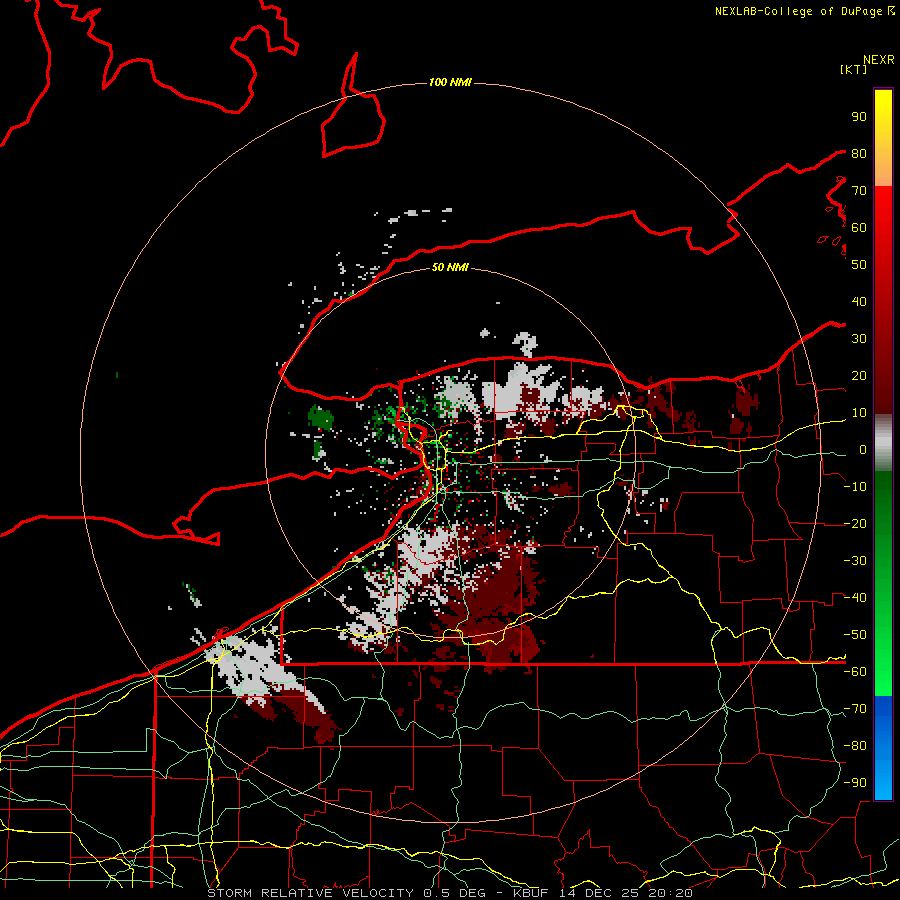900x900 pixels.
Task: Click the 20 value on the velocity scale
Action: point(859,375)
